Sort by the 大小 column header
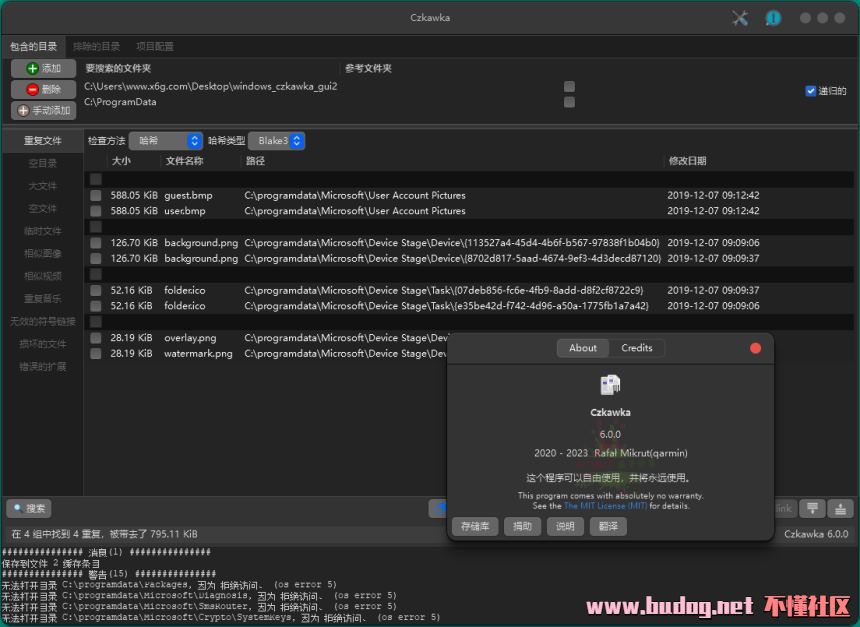Screen dimensions: 860x627 [121, 161]
